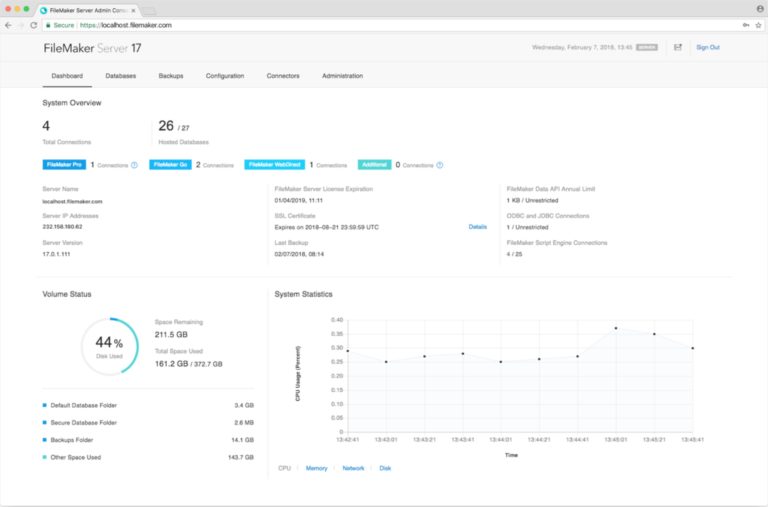Viewport: 768px width, 507px height.
Task: Click the FileMaker Pro badge
Action: pyautogui.click(x=64, y=165)
